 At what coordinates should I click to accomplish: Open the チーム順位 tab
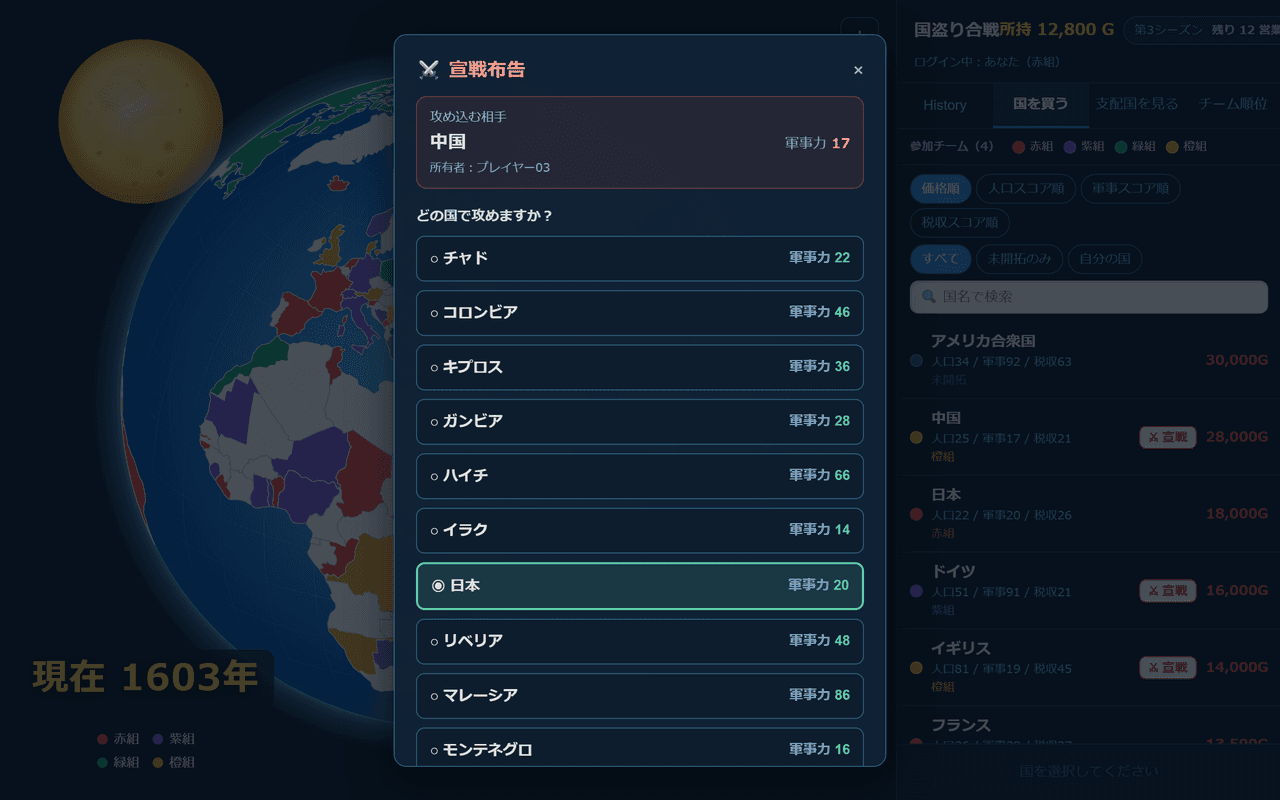click(x=1233, y=104)
